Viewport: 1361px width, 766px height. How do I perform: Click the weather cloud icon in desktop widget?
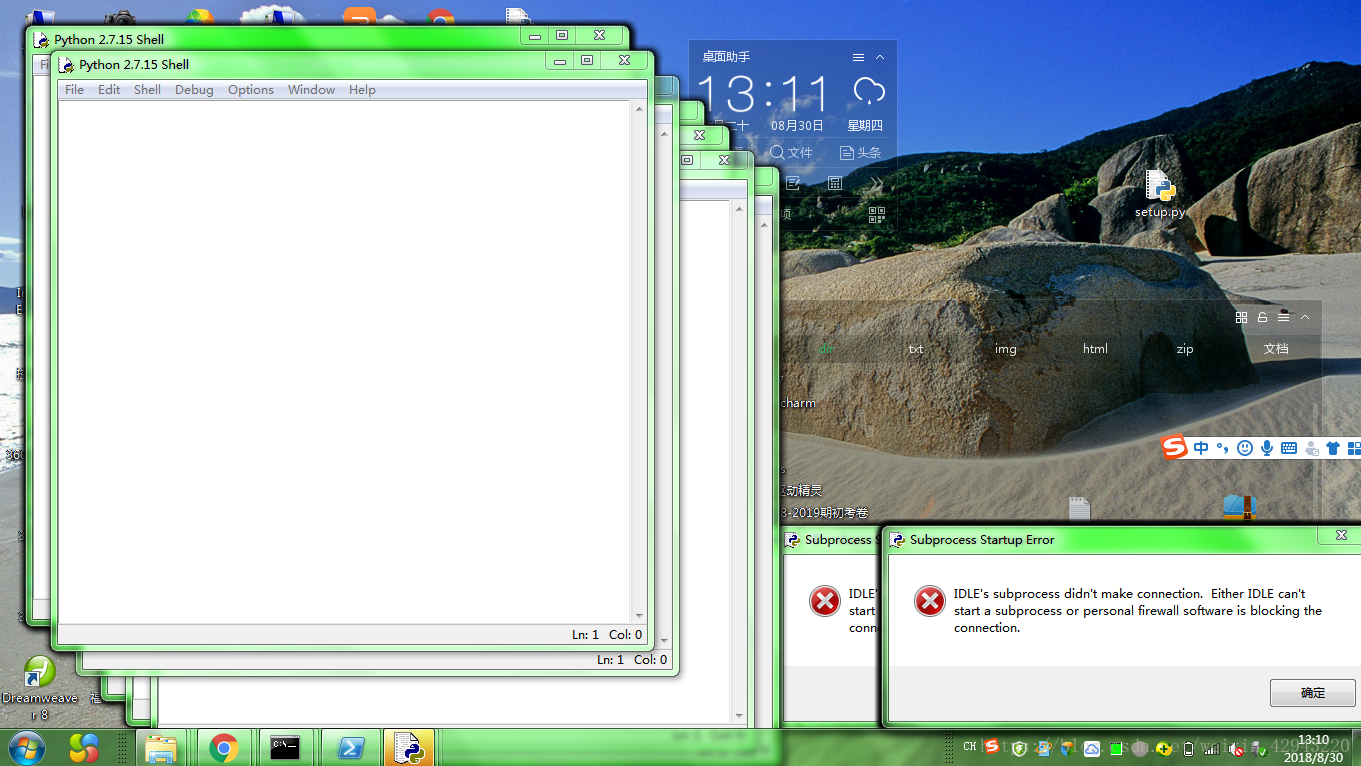[x=869, y=93]
